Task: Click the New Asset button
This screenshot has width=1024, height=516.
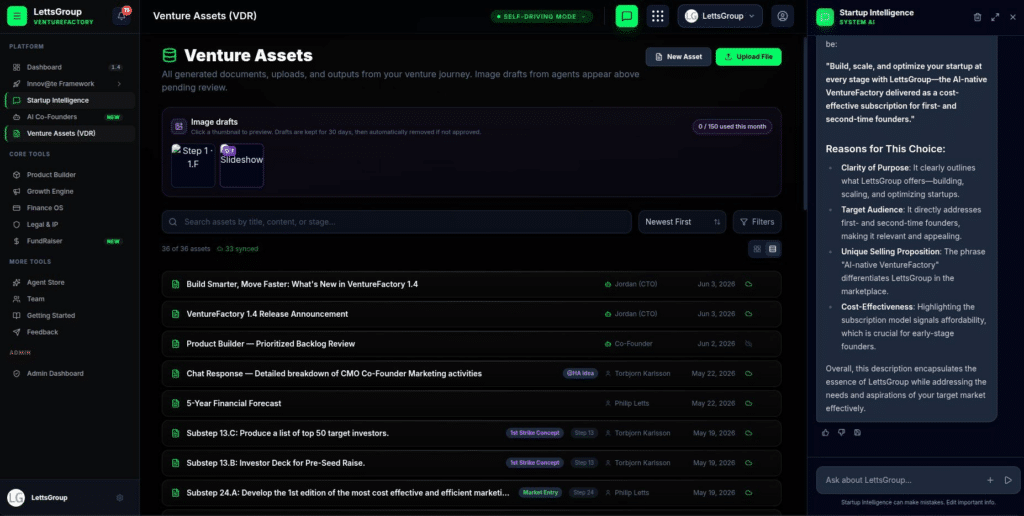Action: [x=678, y=57]
